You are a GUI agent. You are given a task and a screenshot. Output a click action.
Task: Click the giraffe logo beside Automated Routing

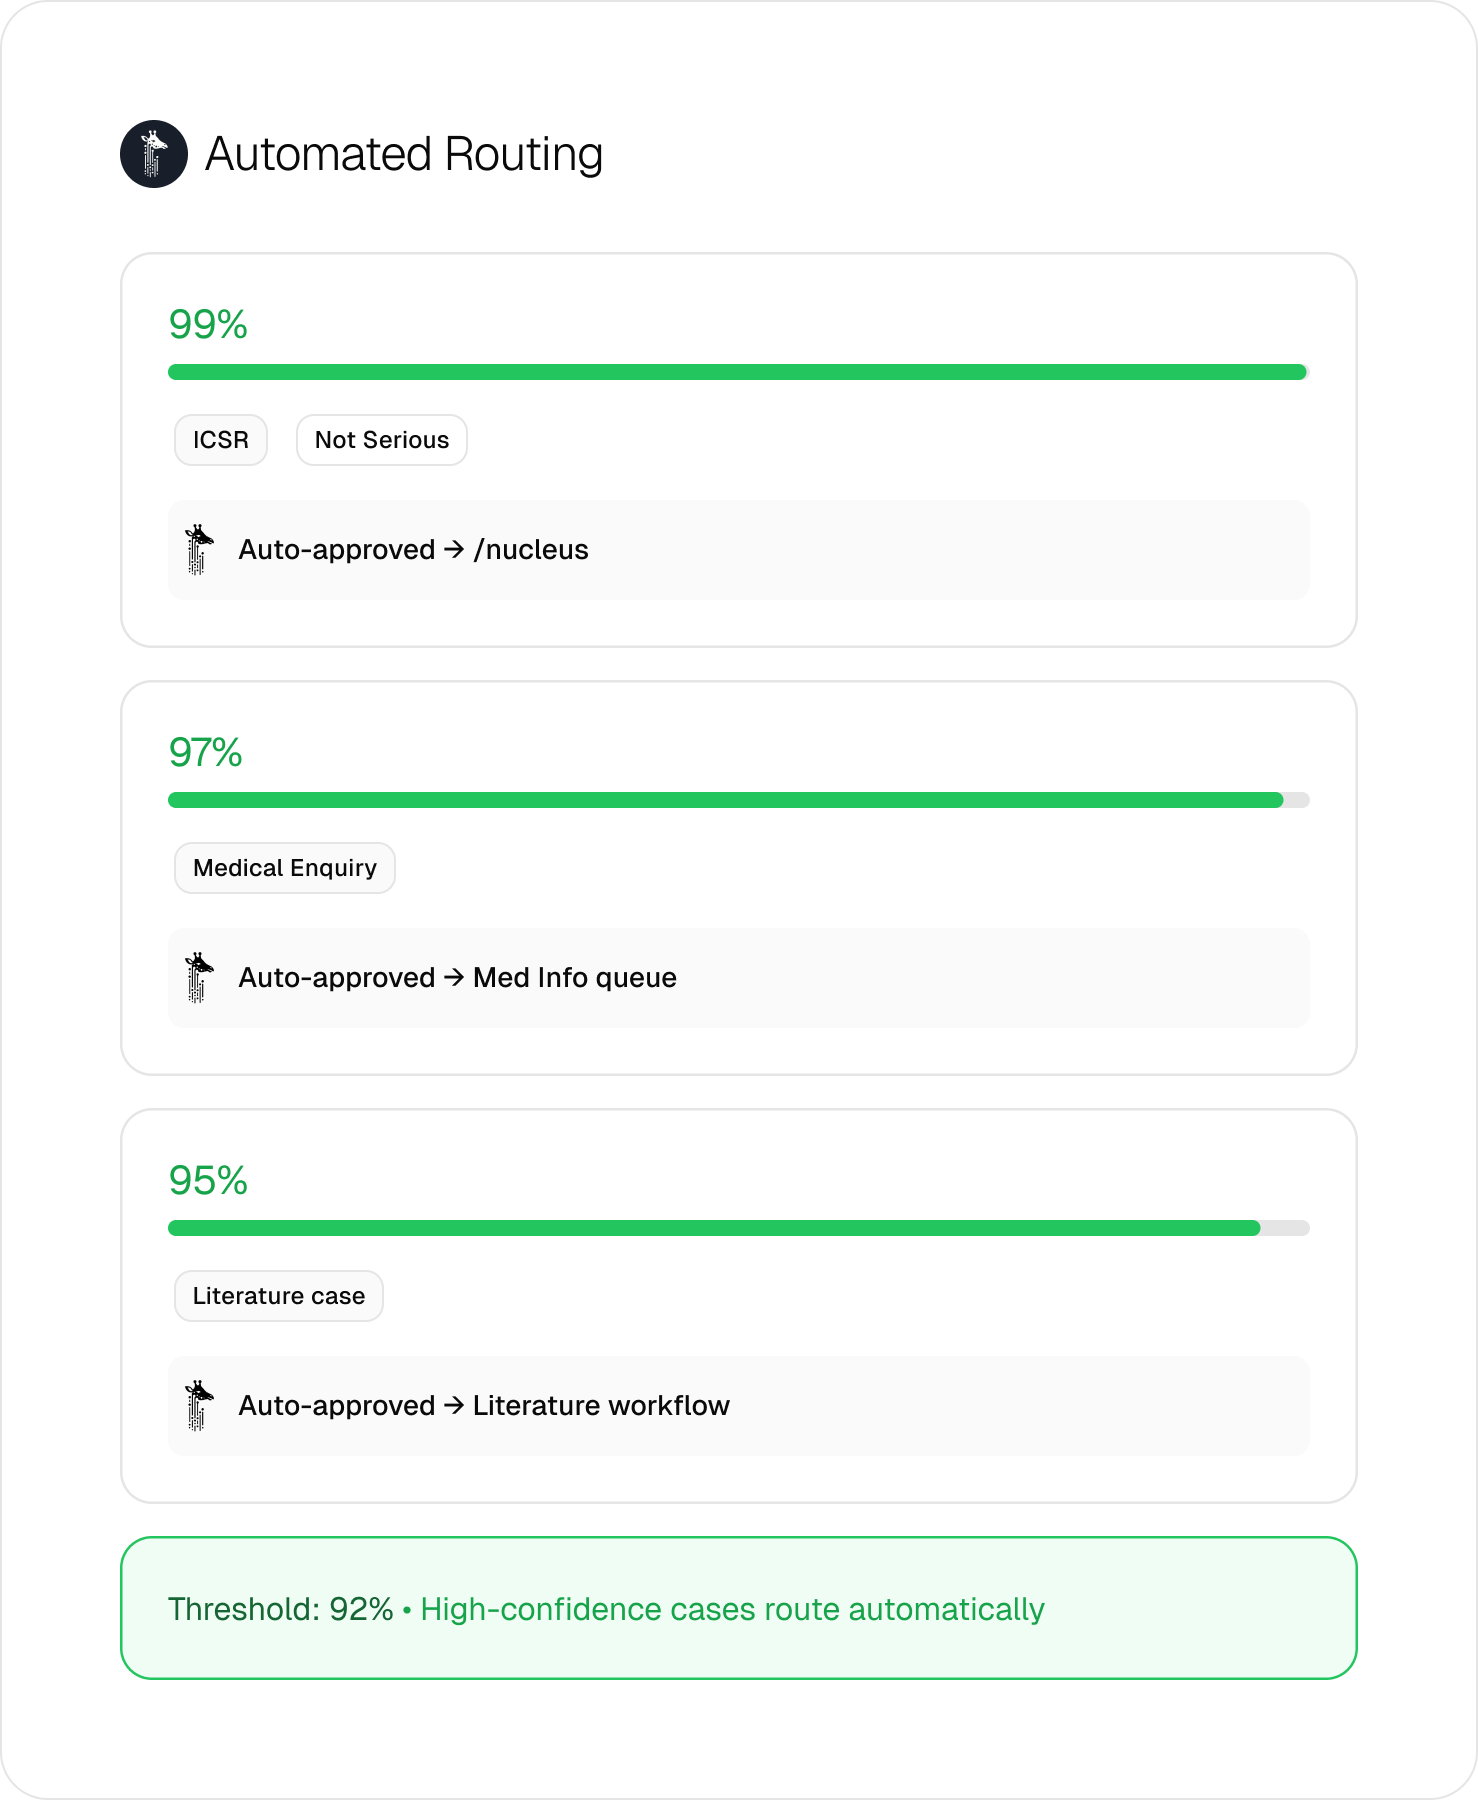pos(154,154)
